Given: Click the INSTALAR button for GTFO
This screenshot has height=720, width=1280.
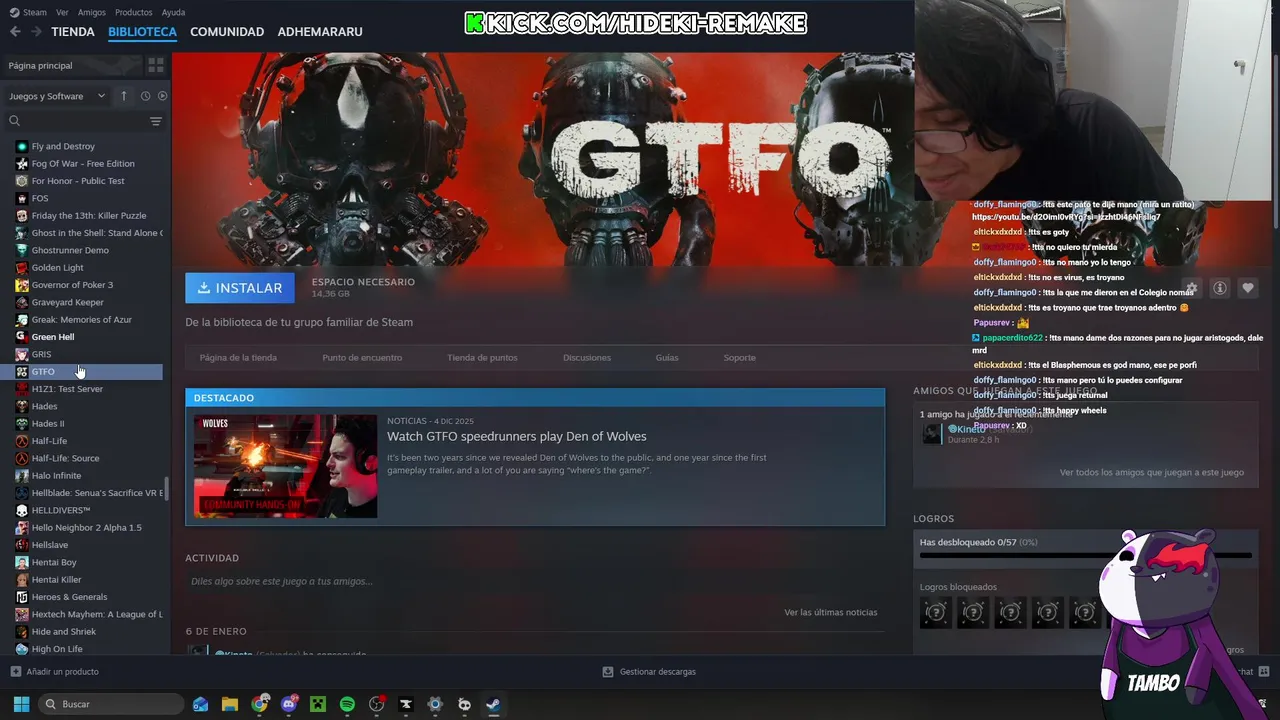Looking at the screenshot, I should click(x=240, y=288).
